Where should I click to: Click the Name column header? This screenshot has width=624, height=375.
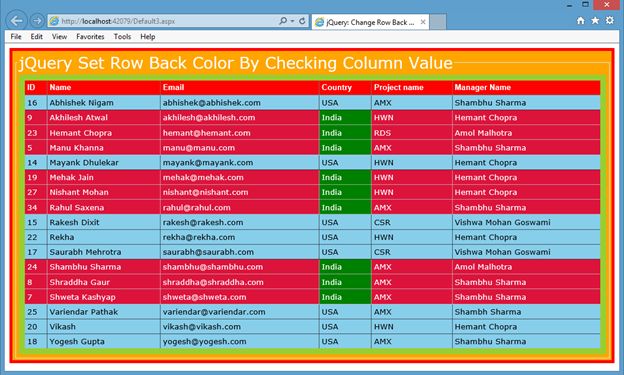(103, 88)
